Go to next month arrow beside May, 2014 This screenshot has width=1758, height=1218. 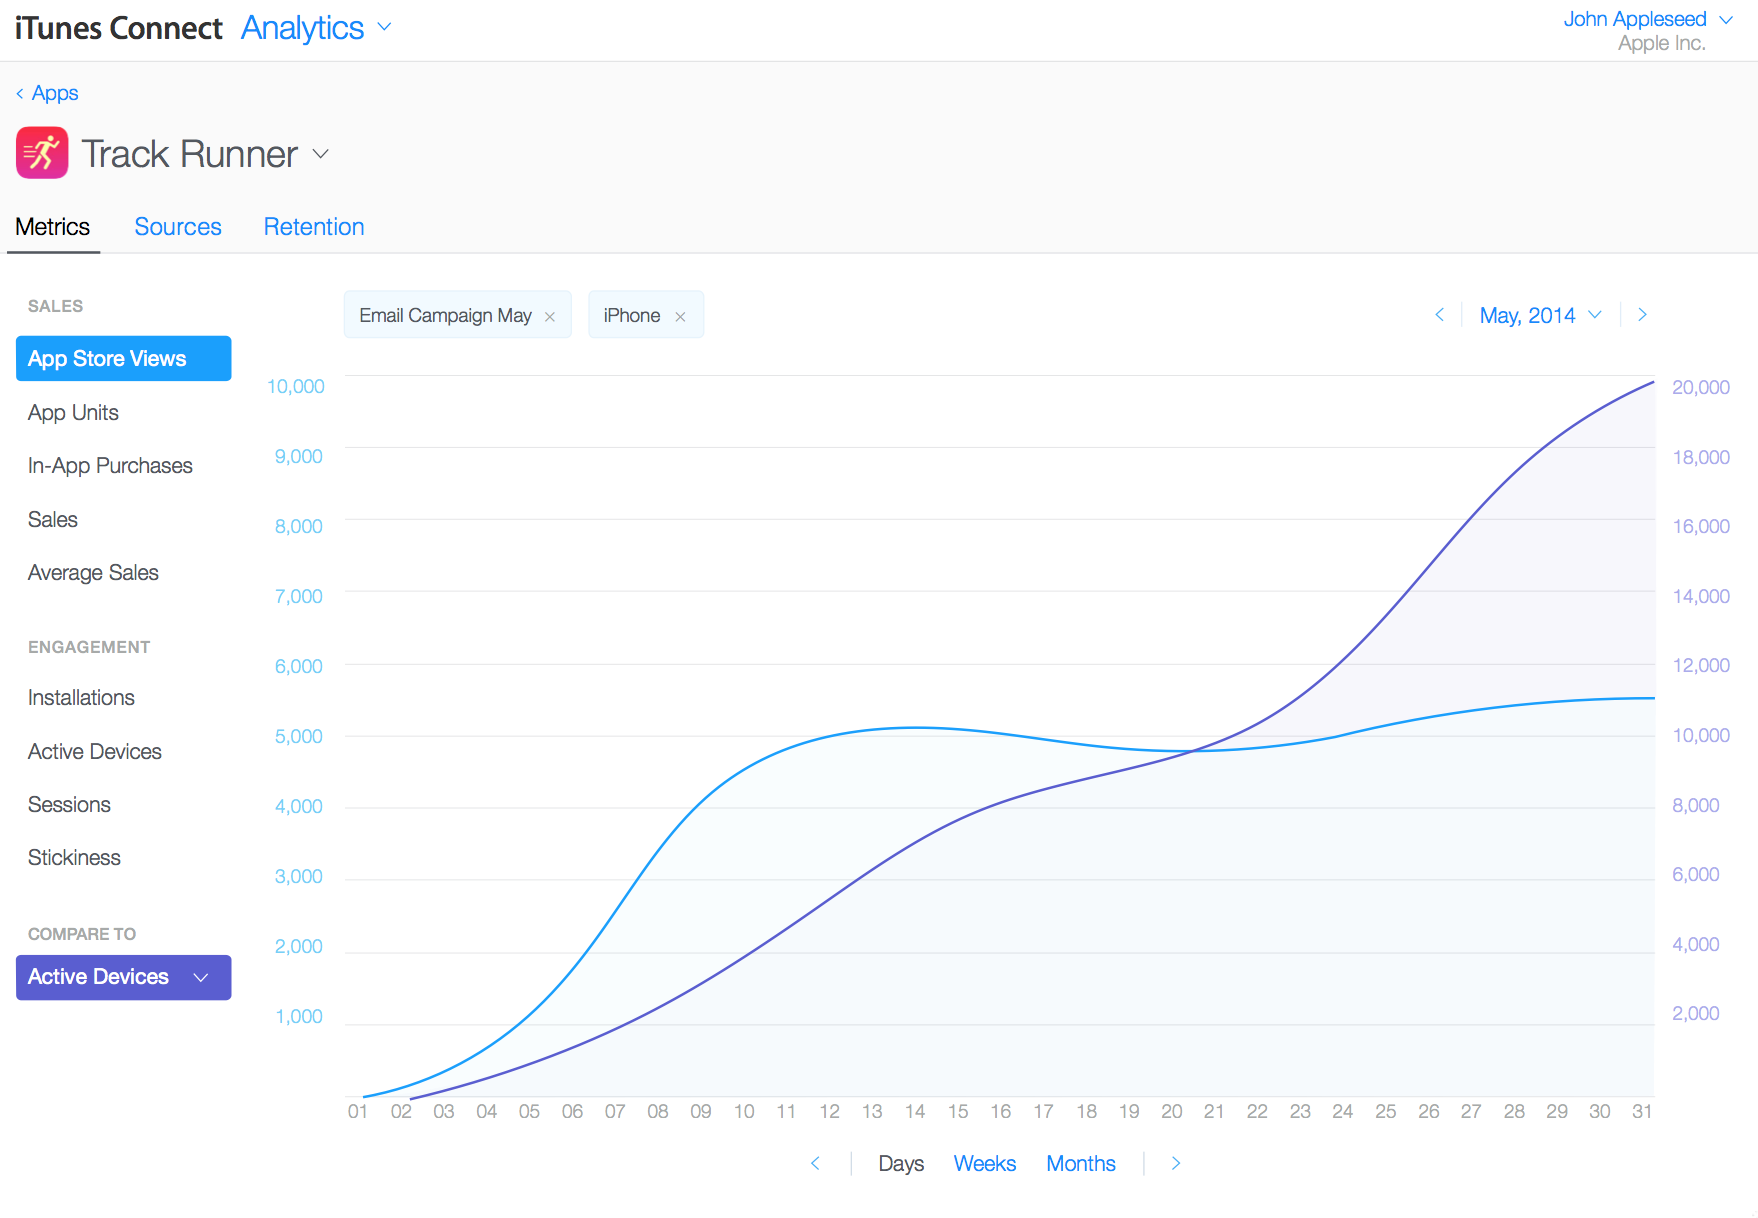pos(1642,315)
